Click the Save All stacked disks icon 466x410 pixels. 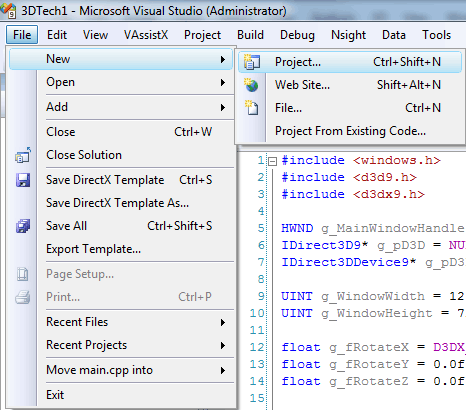pos(23,226)
